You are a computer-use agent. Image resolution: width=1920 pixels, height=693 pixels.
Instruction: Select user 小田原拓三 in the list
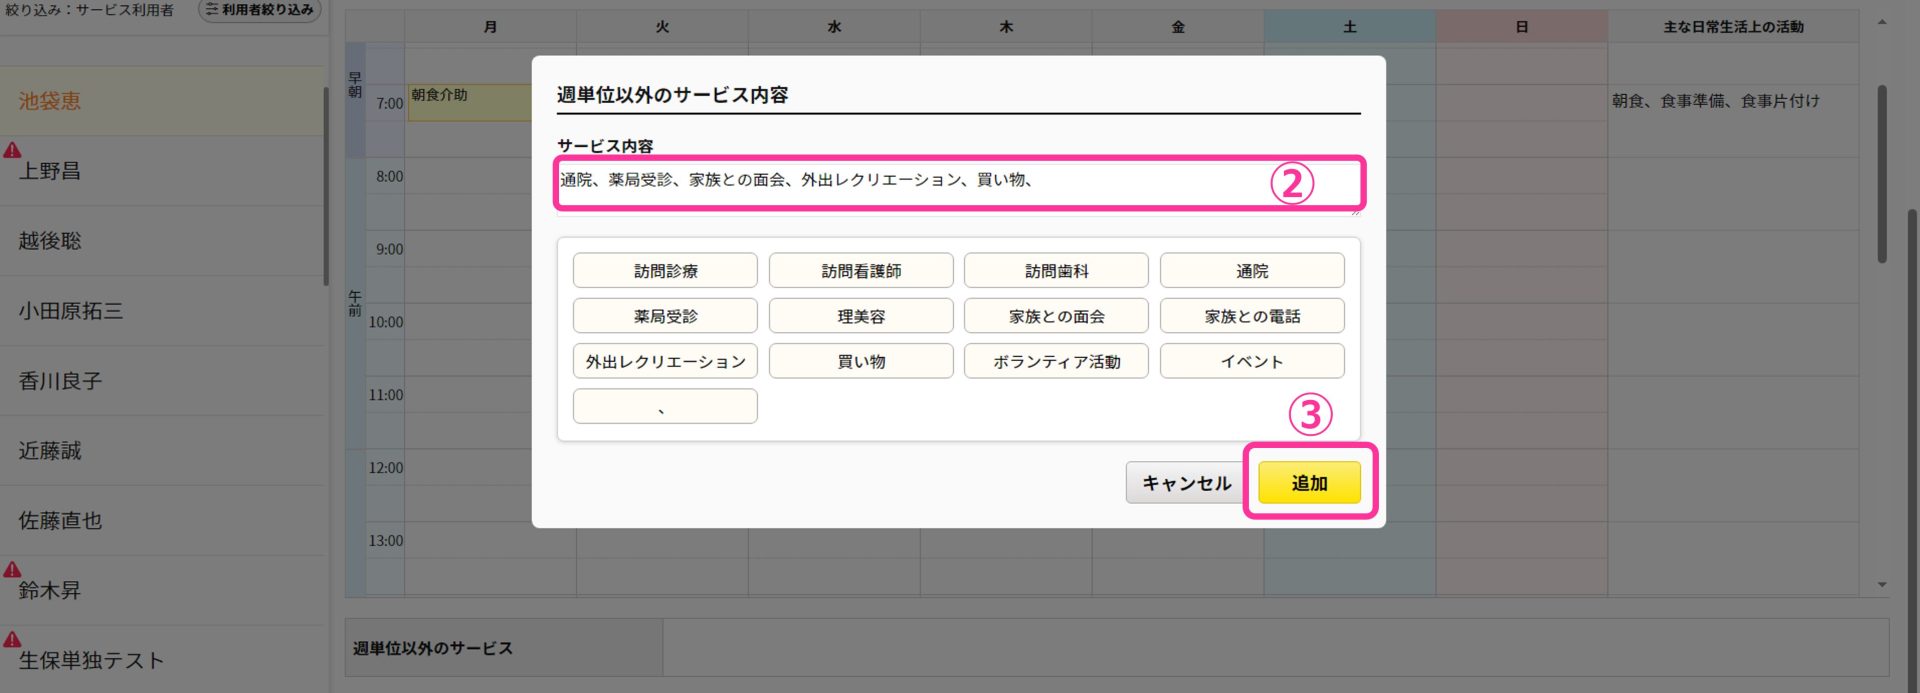tap(70, 311)
